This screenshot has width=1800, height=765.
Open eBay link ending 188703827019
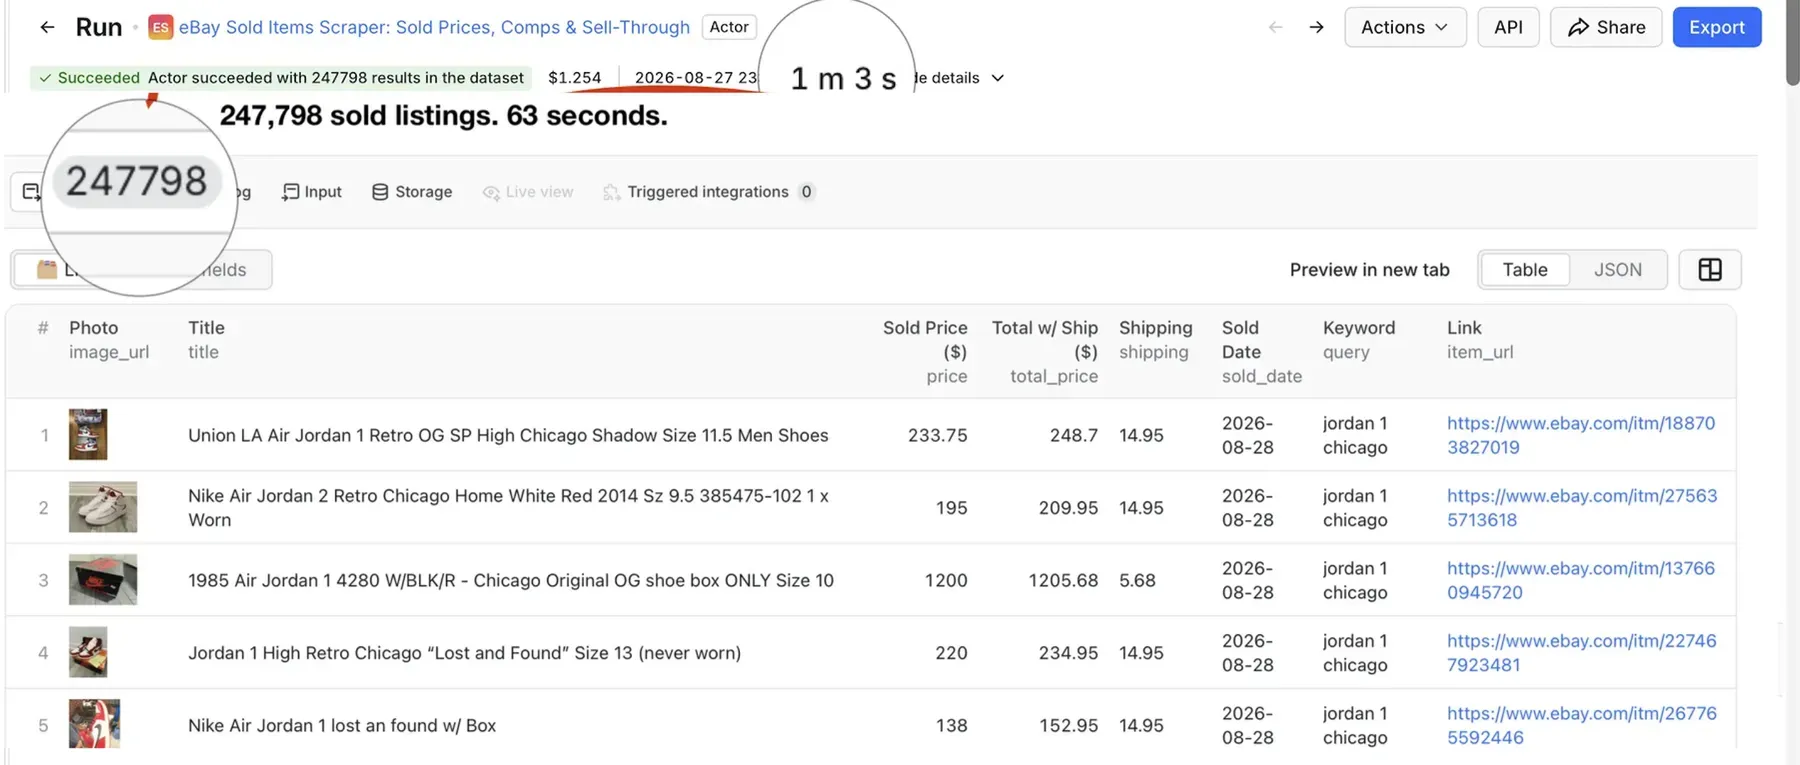(x=1581, y=435)
